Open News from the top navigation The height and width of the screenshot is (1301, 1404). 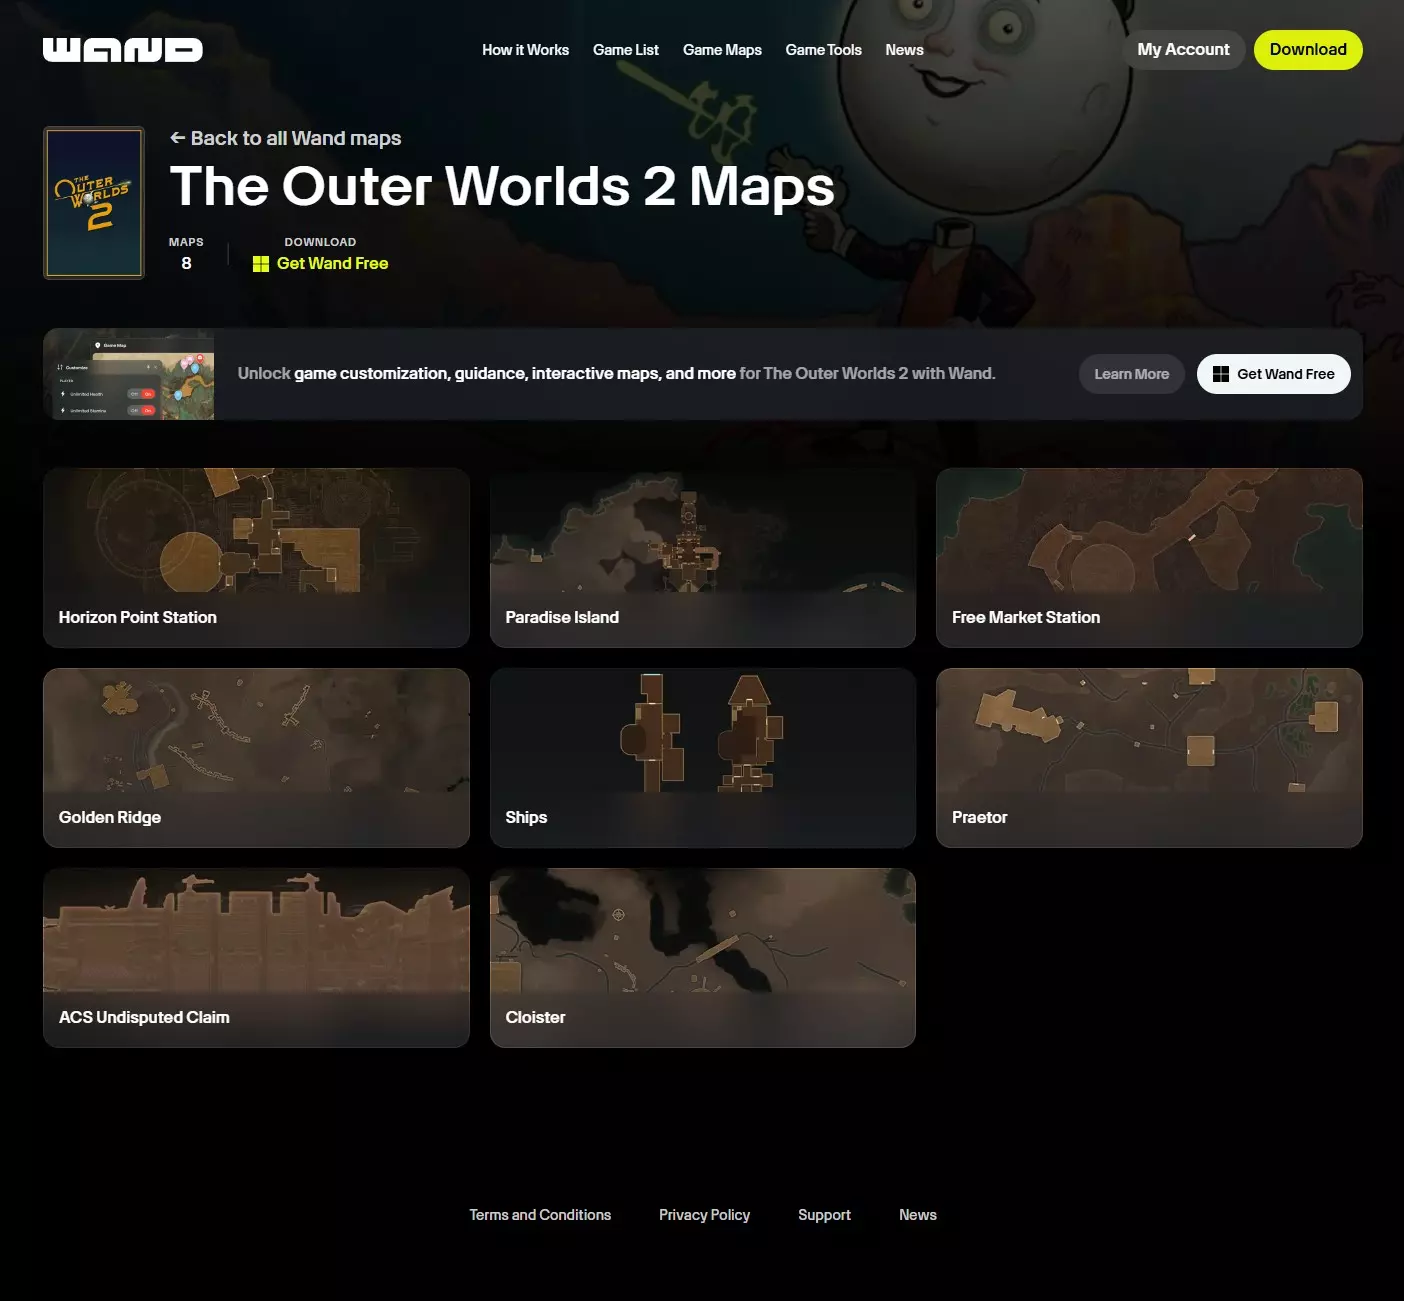[x=904, y=50]
